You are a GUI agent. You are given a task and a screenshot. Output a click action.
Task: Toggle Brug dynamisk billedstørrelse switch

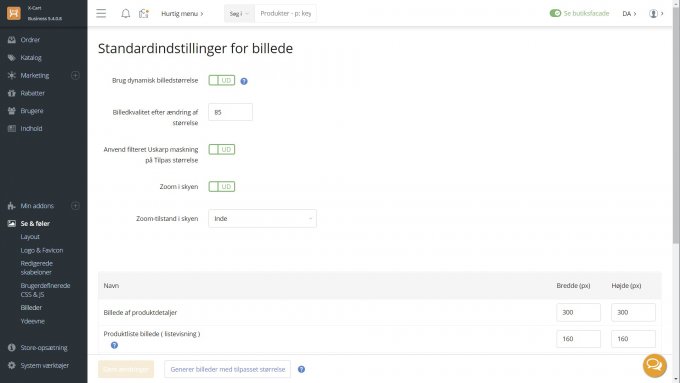coord(222,80)
